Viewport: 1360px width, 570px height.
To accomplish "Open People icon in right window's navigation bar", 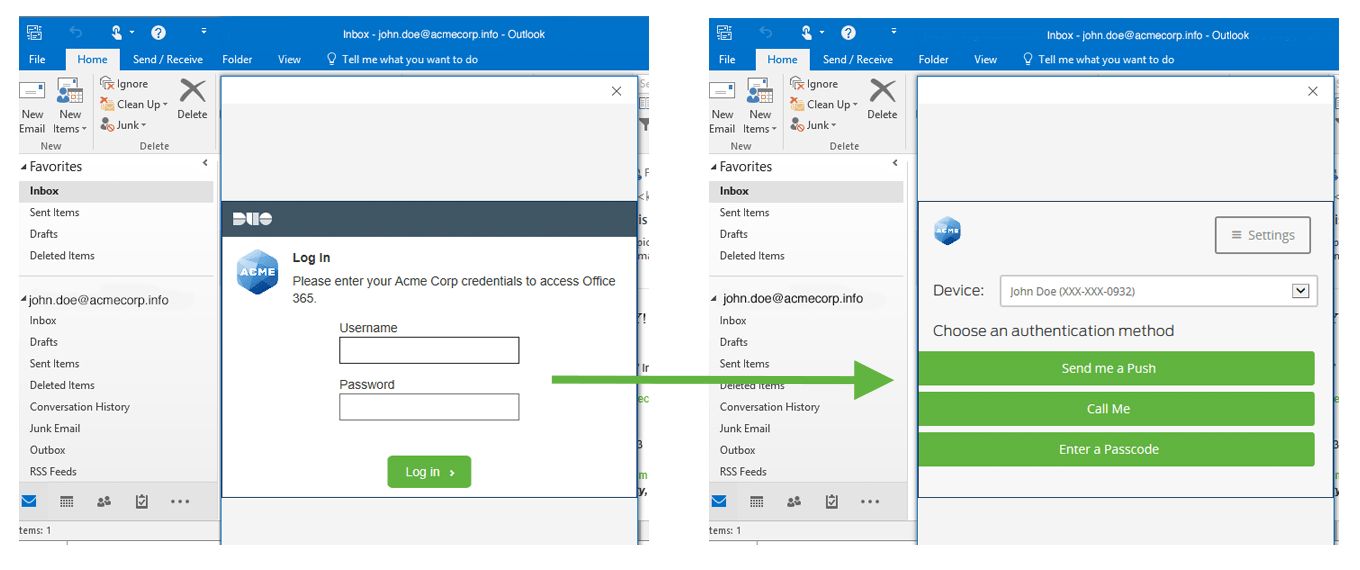I will tap(794, 501).
